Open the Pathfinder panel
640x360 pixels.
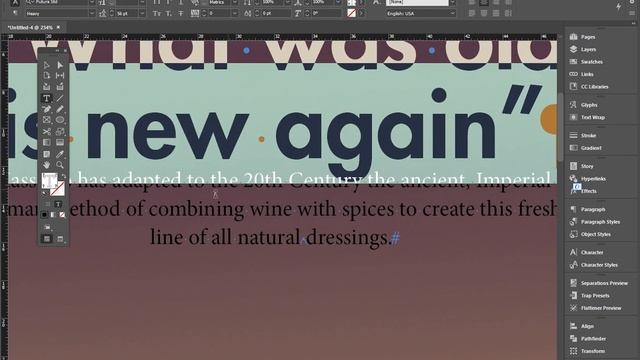click(x=588, y=338)
